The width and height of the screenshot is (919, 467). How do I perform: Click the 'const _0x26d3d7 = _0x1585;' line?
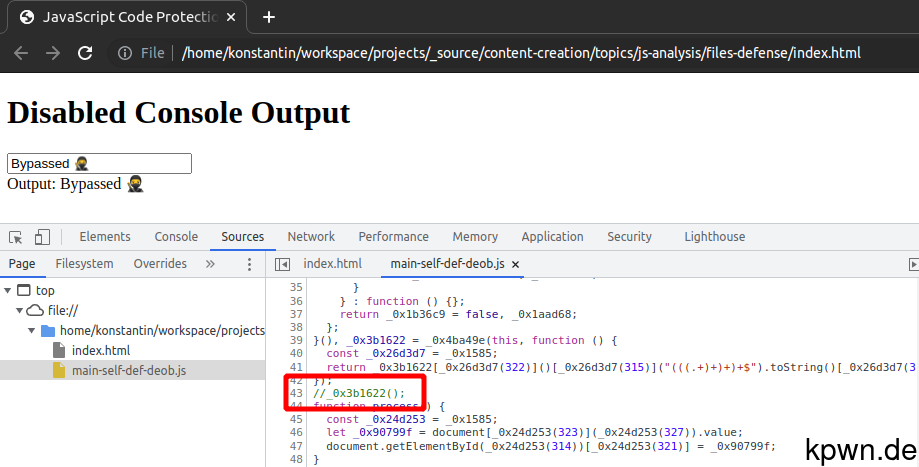[x=412, y=353]
